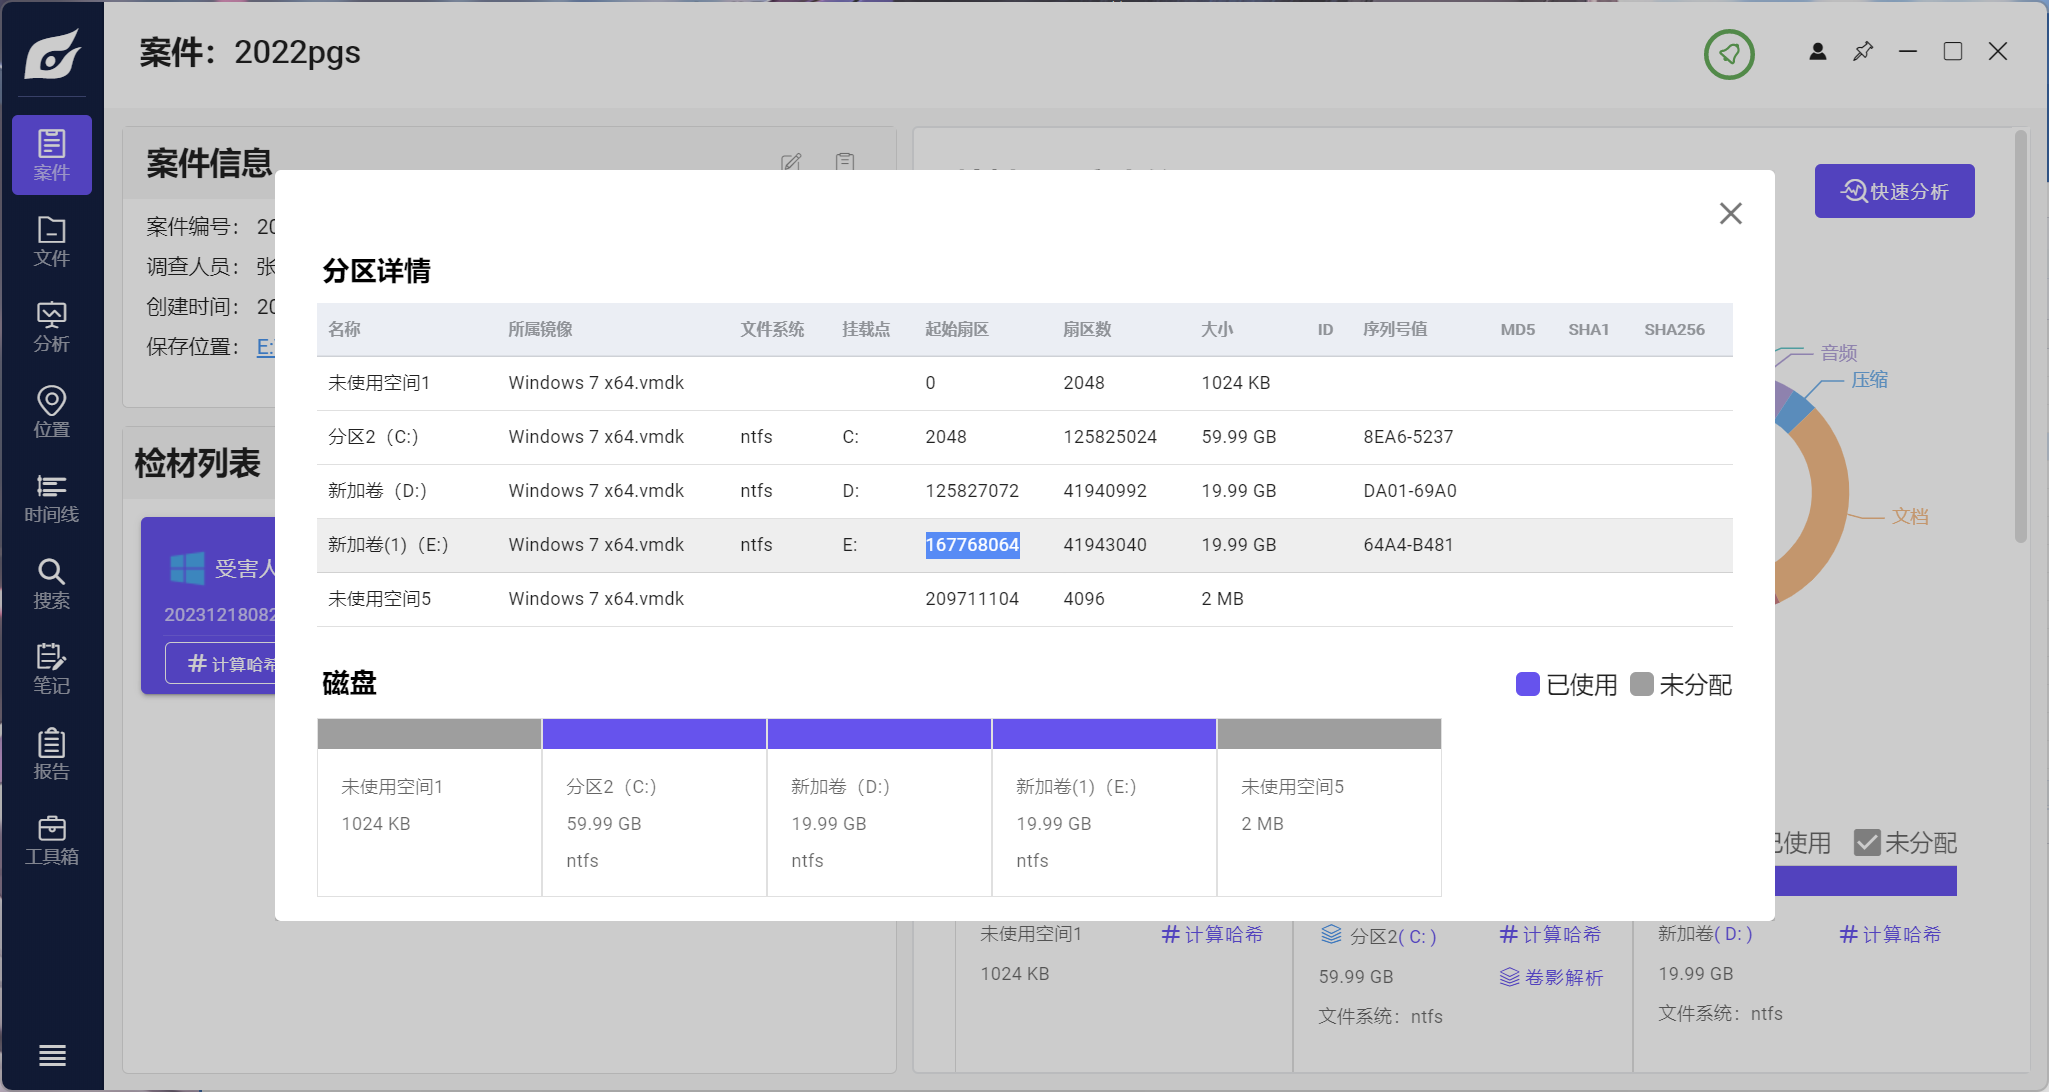2049x1092 pixels.
Task: Click serial number 8EA6-5237
Action: [x=1408, y=437]
